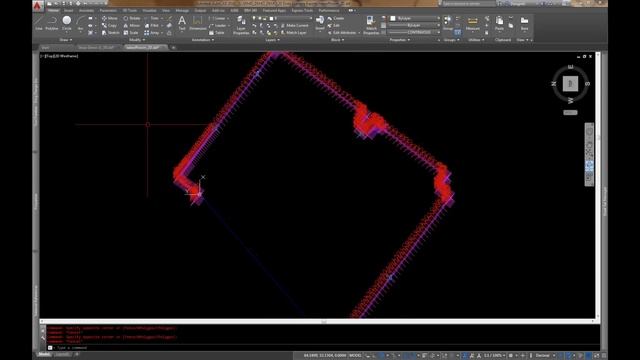Image resolution: width=640 pixels, height=360 pixels.
Task: Activate the Array command
Action: [x=152, y=33]
